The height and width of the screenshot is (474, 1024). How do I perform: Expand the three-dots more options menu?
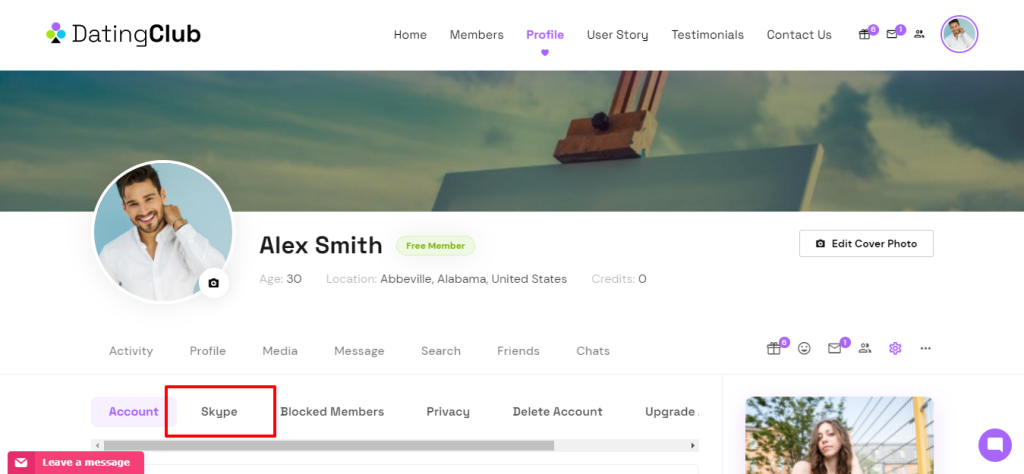[926, 349]
